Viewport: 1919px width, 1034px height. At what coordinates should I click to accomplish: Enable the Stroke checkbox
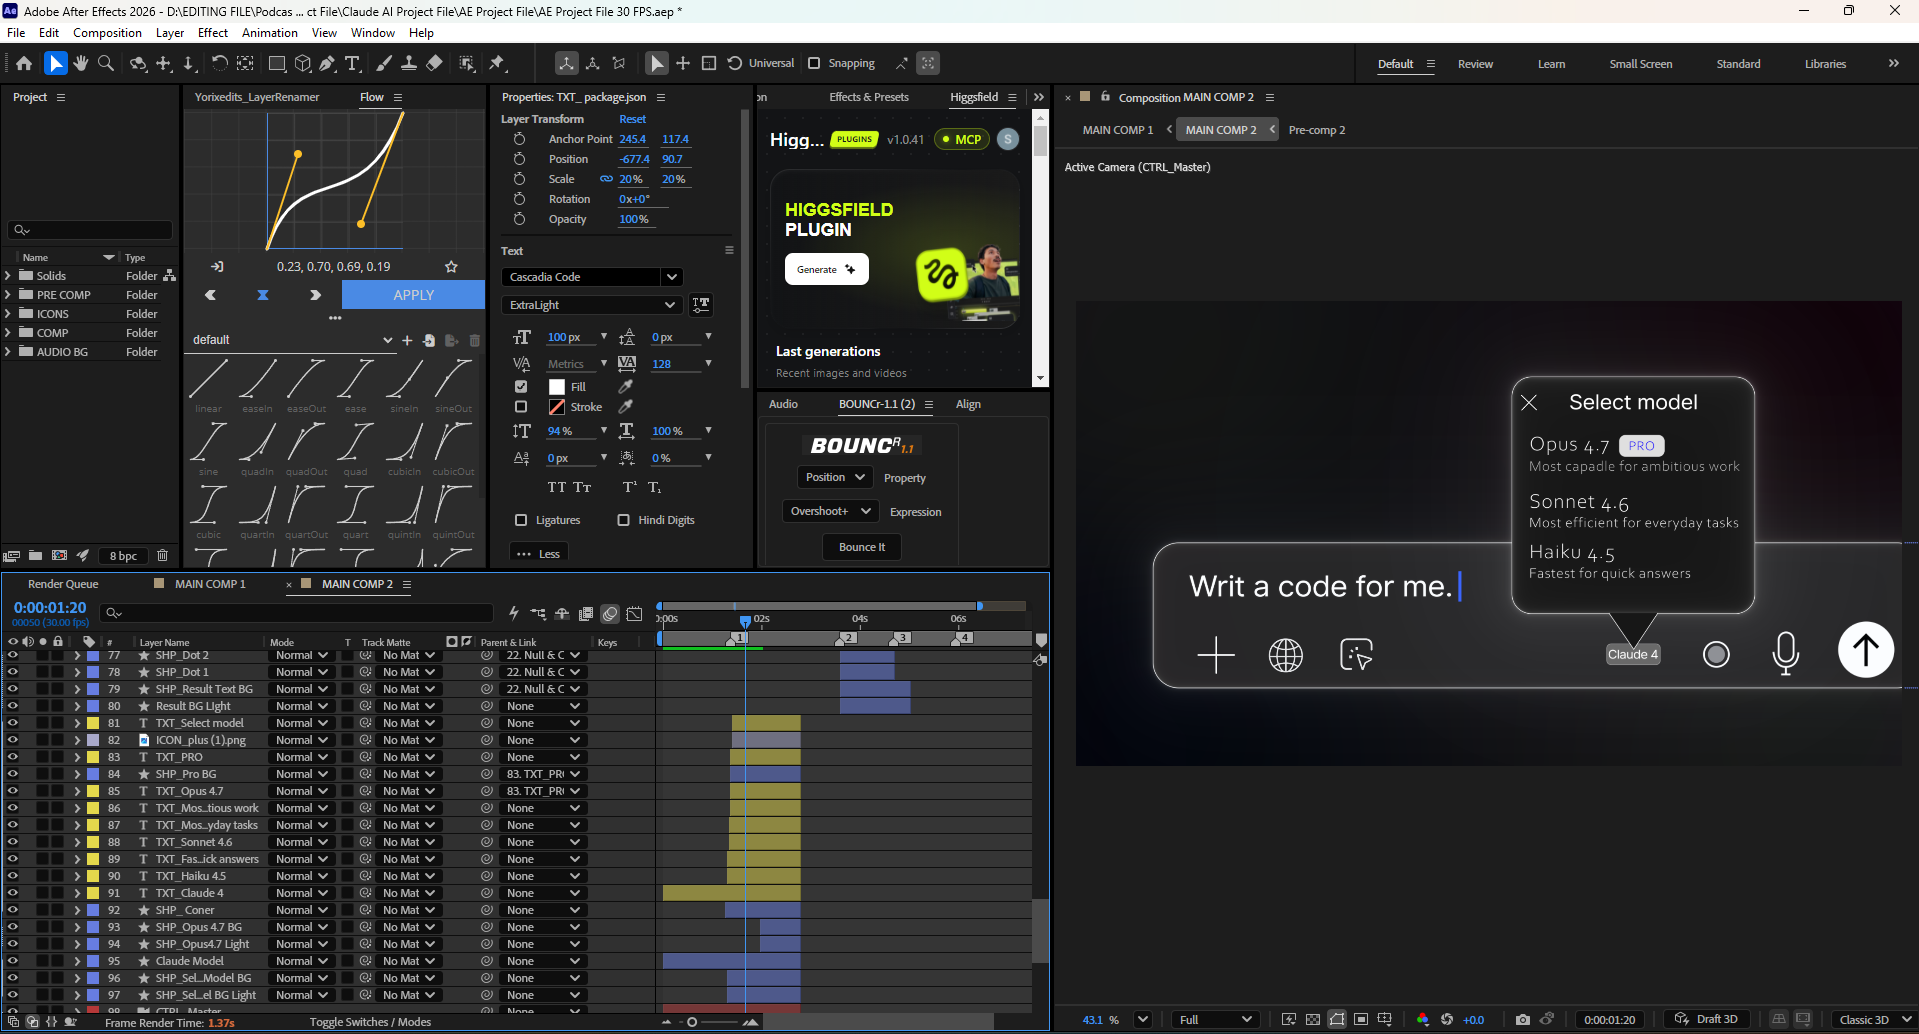tap(521, 407)
